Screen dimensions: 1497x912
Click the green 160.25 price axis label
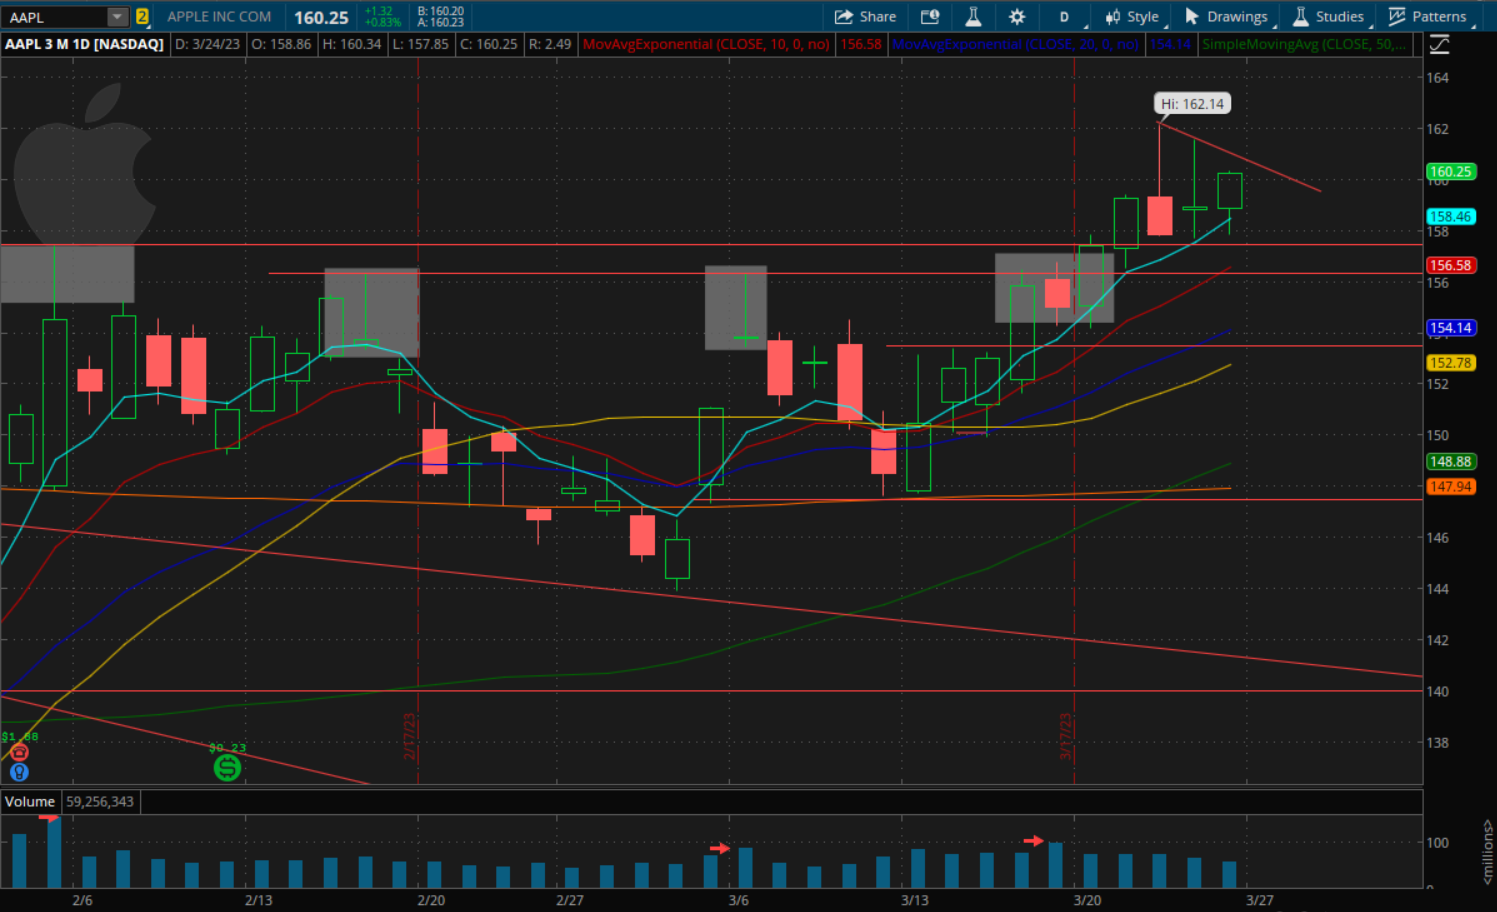[1450, 172]
